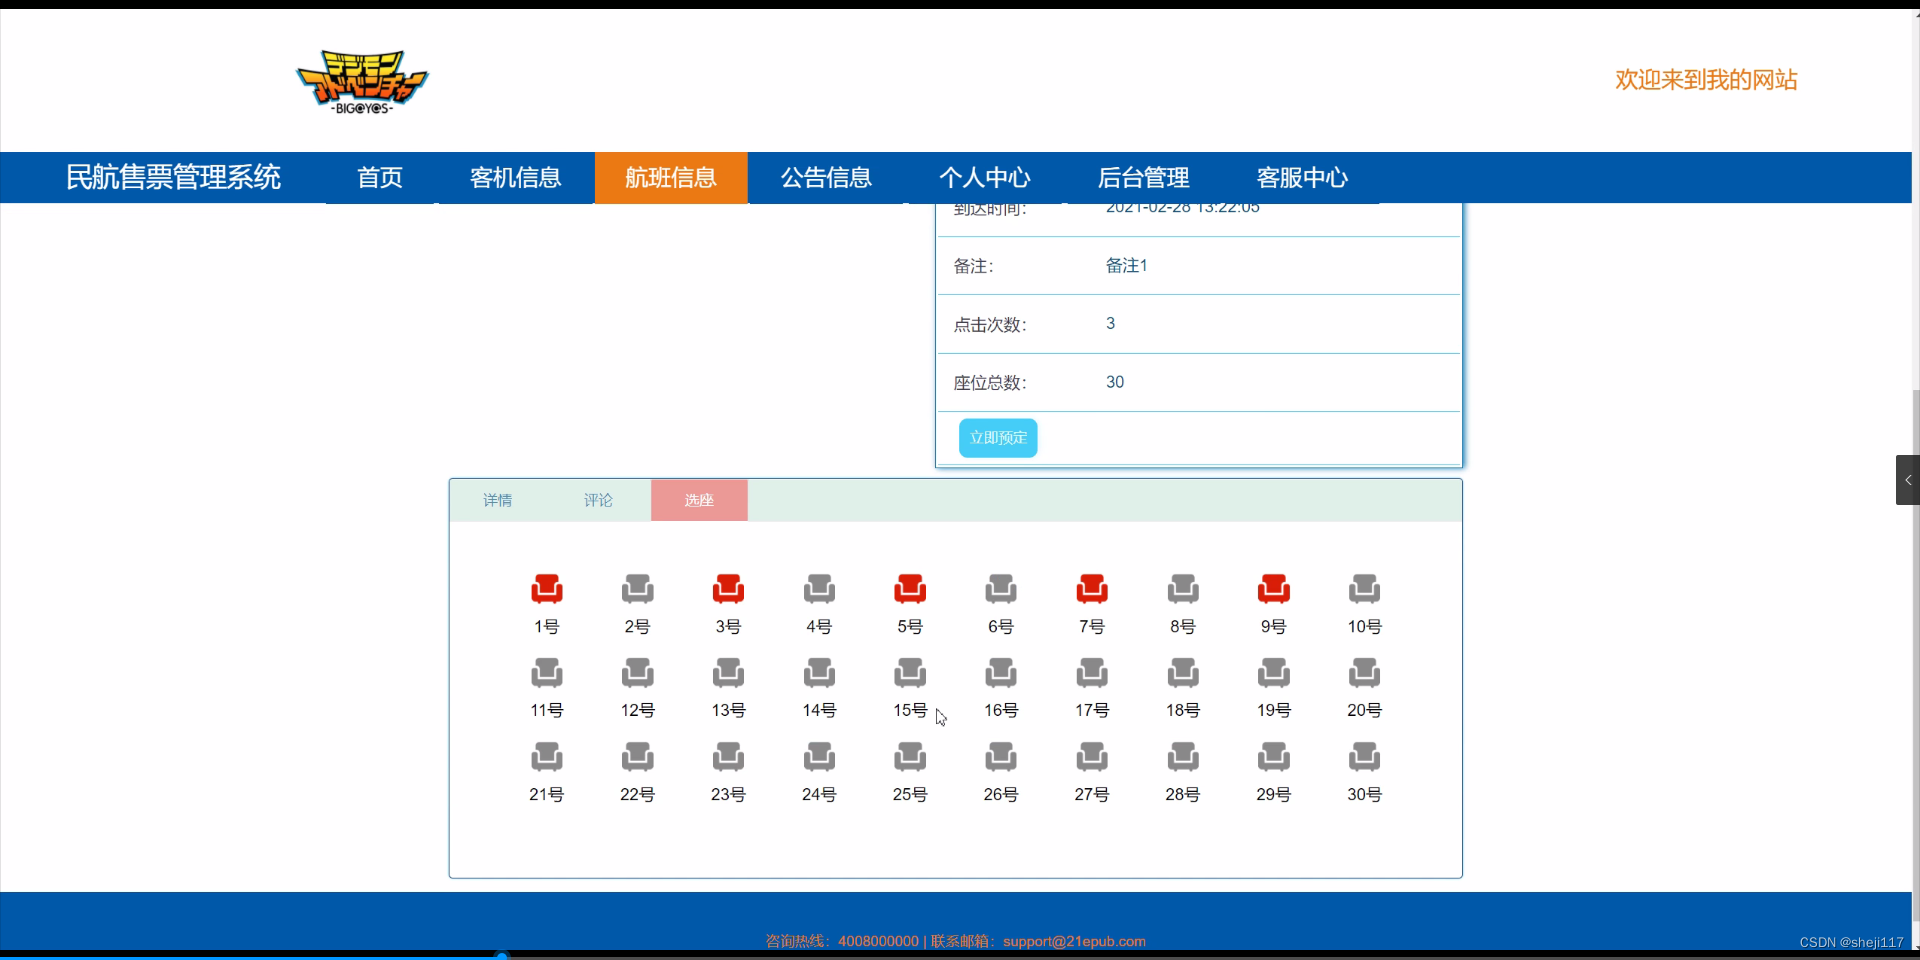Switch to the 详情 tab
This screenshot has width=1920, height=960.
[498, 500]
